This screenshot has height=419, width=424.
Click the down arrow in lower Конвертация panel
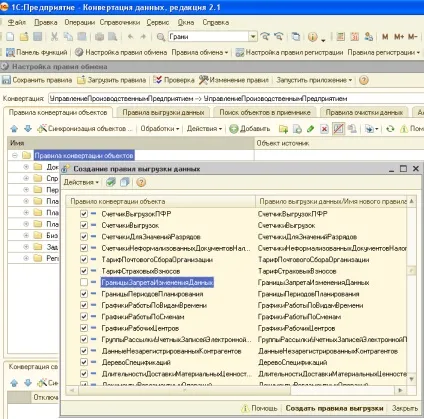(x=28, y=383)
